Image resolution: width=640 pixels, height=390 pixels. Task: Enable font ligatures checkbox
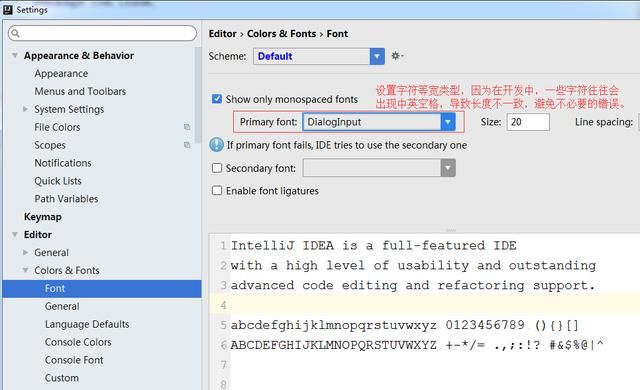click(217, 191)
